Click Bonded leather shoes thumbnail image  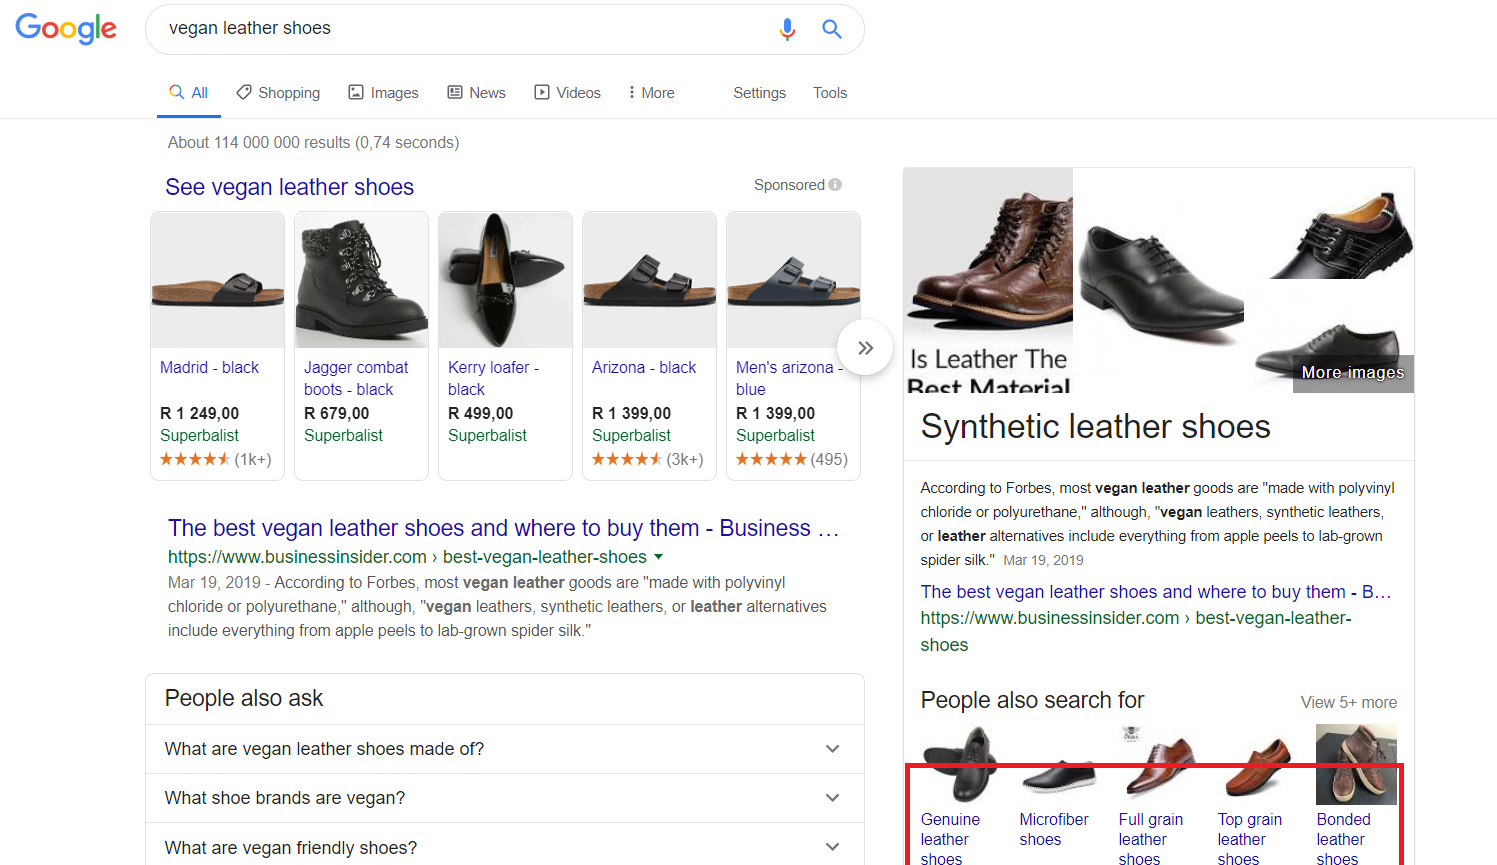[1356, 765]
